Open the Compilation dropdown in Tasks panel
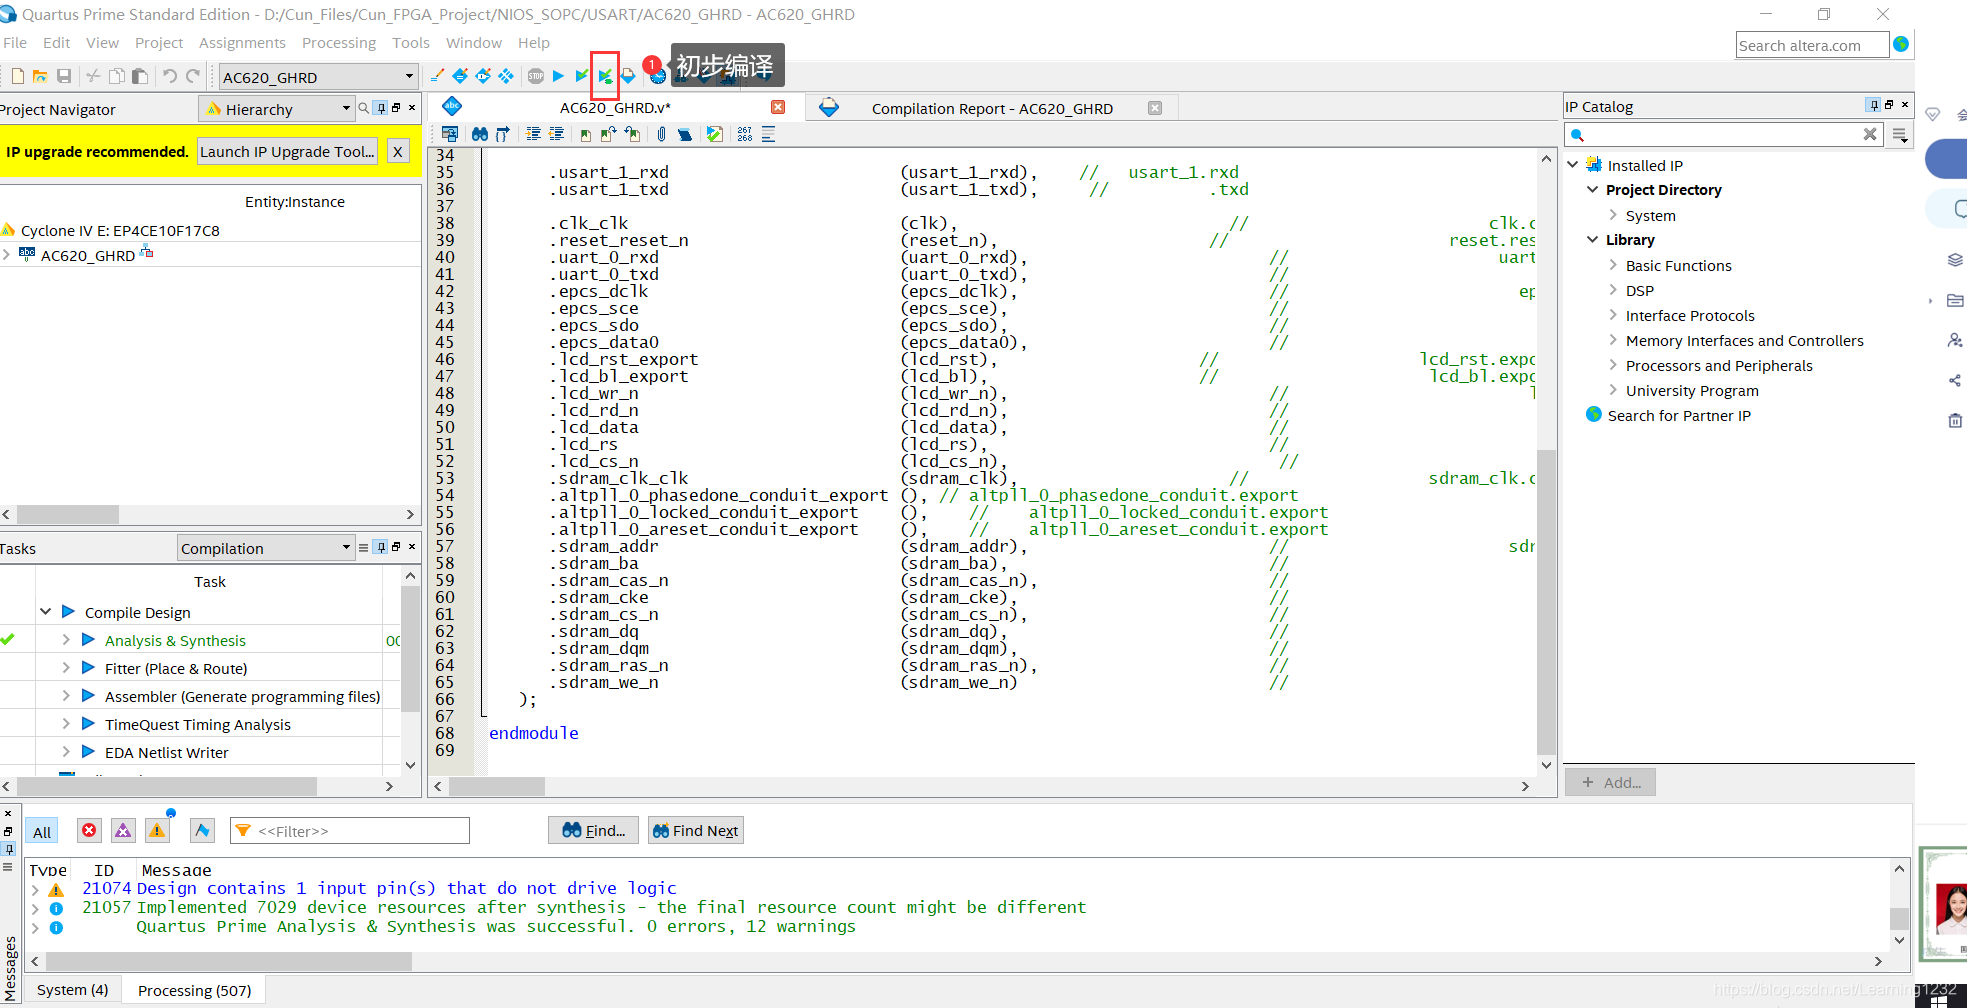Image resolution: width=1967 pixels, height=1008 pixels. [266, 548]
